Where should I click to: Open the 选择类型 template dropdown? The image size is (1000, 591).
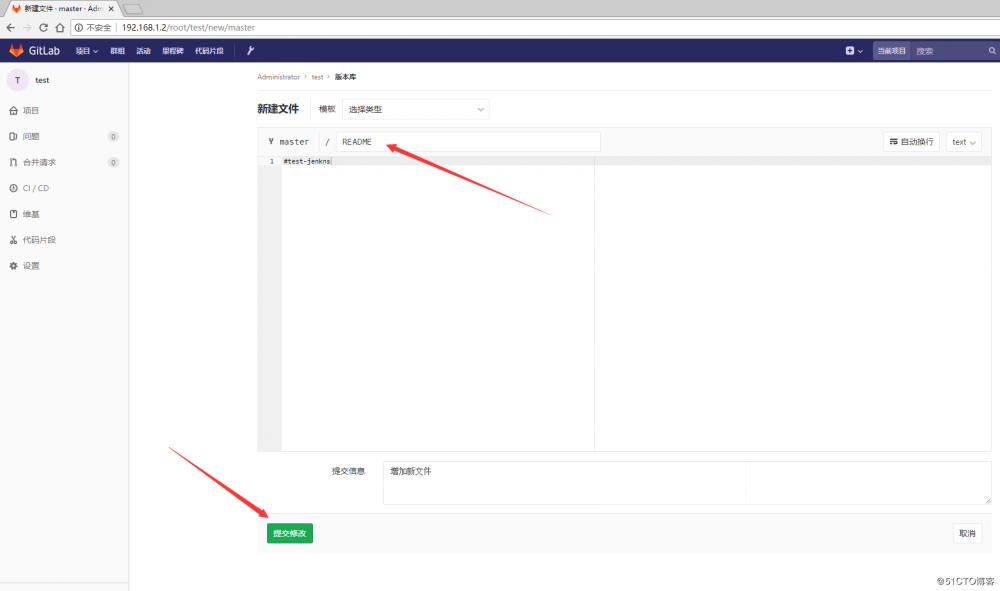[416, 108]
